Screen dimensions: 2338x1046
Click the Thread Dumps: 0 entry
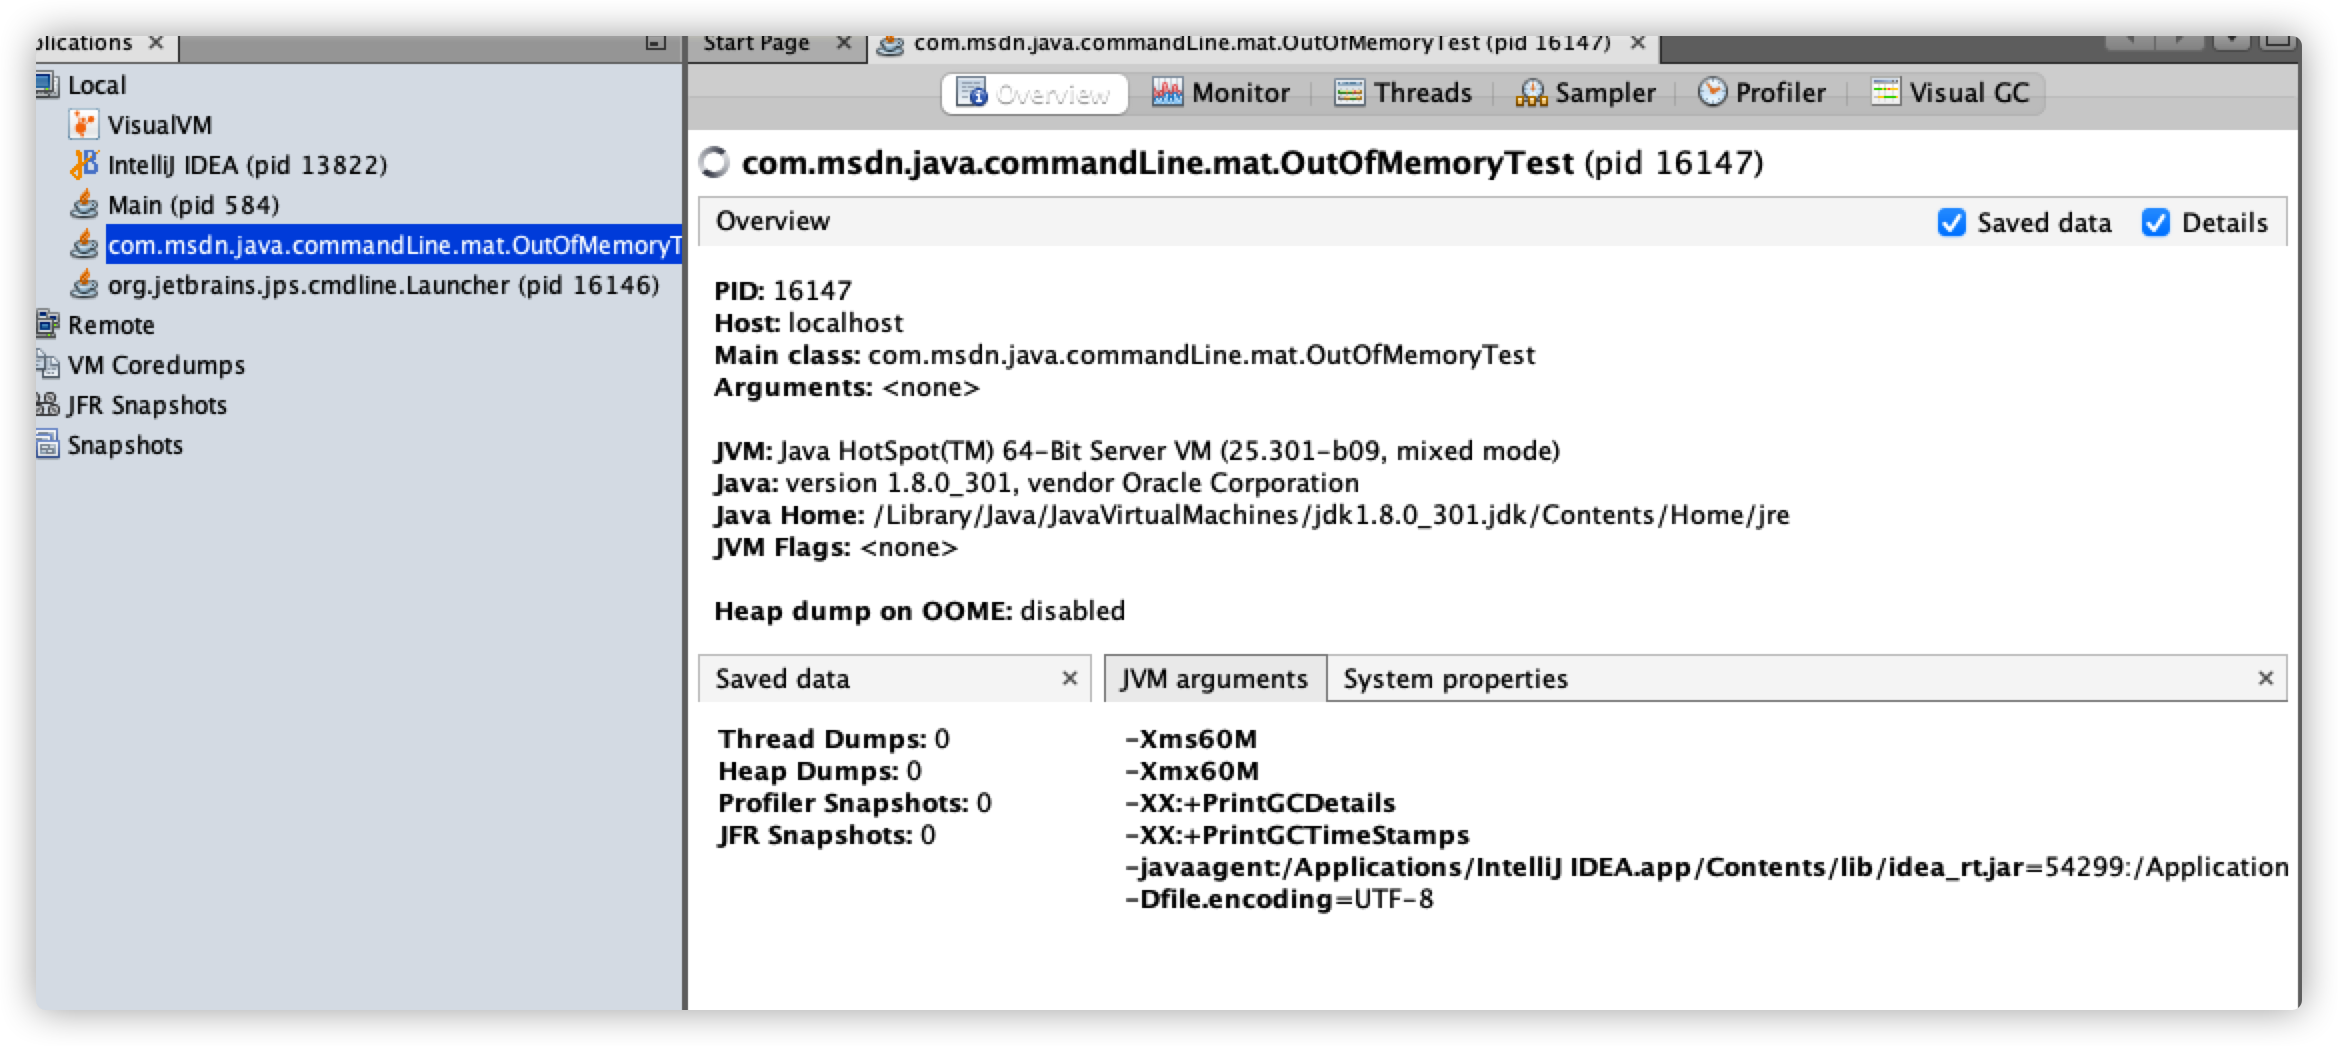[834, 739]
